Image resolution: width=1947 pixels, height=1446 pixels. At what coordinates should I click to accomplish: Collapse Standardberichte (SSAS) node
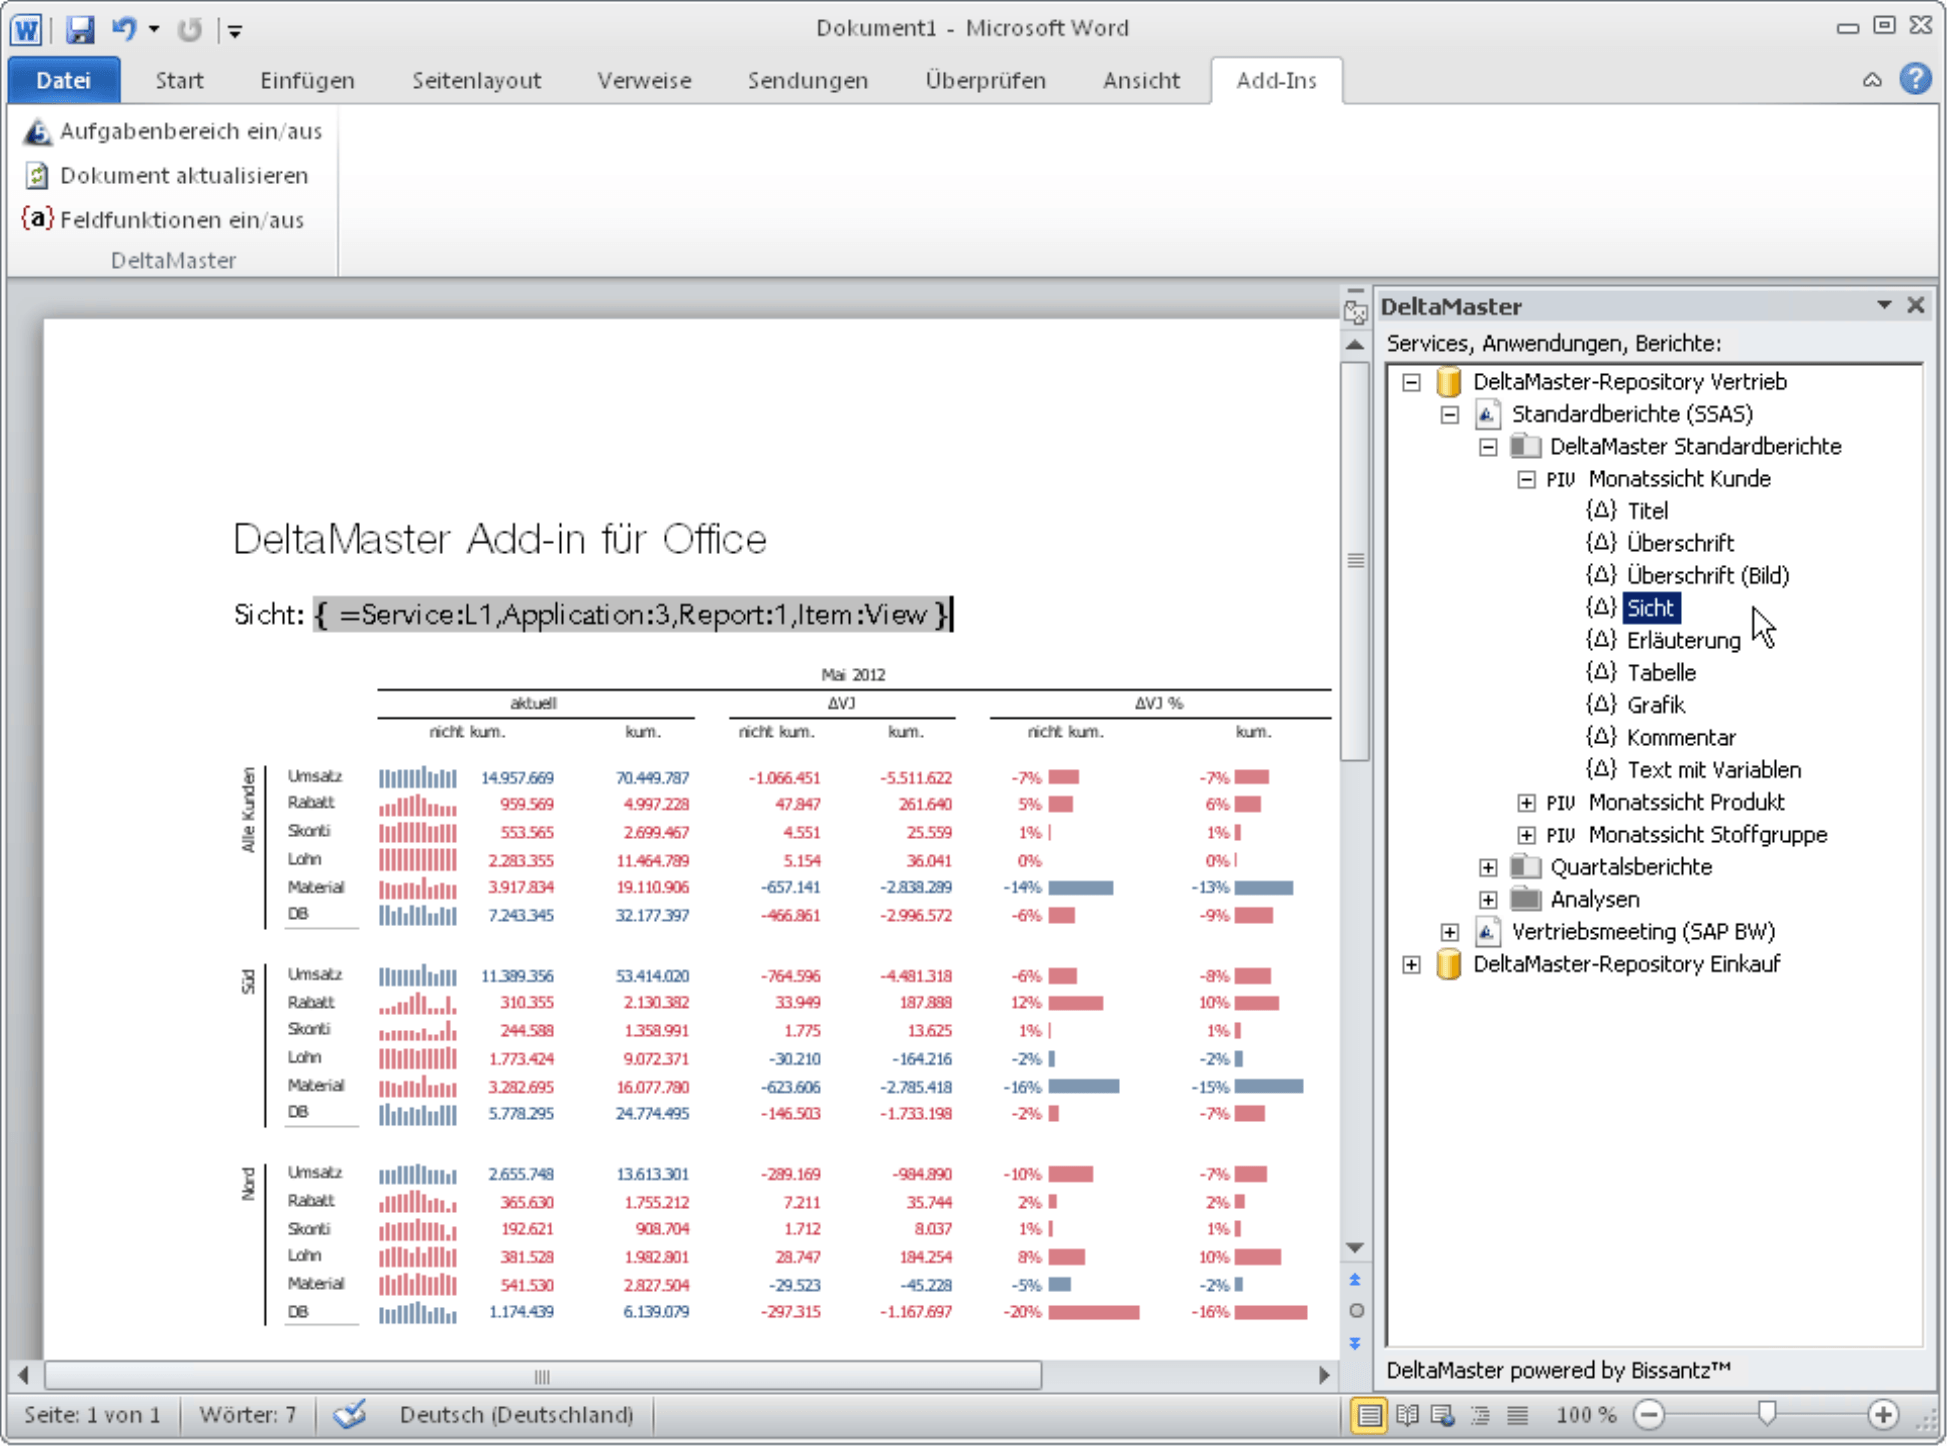pos(1450,414)
